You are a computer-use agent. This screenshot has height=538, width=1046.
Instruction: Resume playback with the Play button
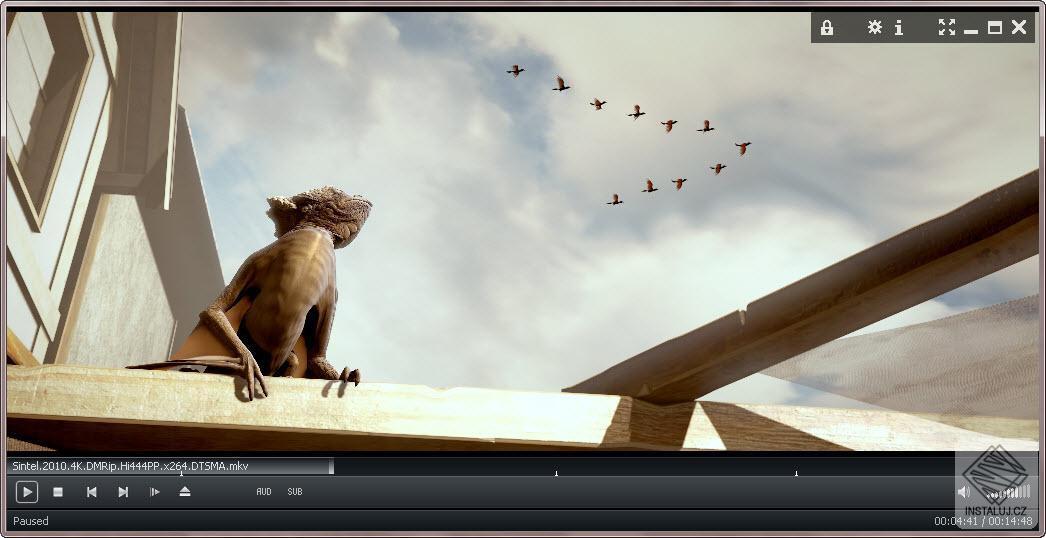coord(27,493)
